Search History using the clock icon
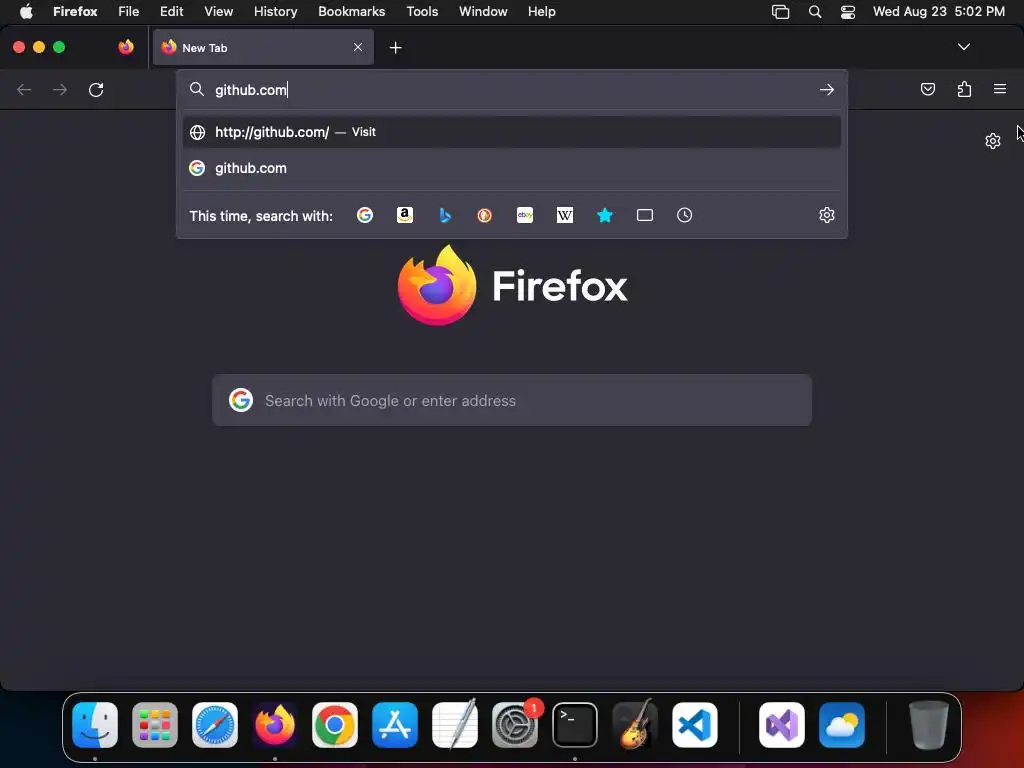 [684, 215]
